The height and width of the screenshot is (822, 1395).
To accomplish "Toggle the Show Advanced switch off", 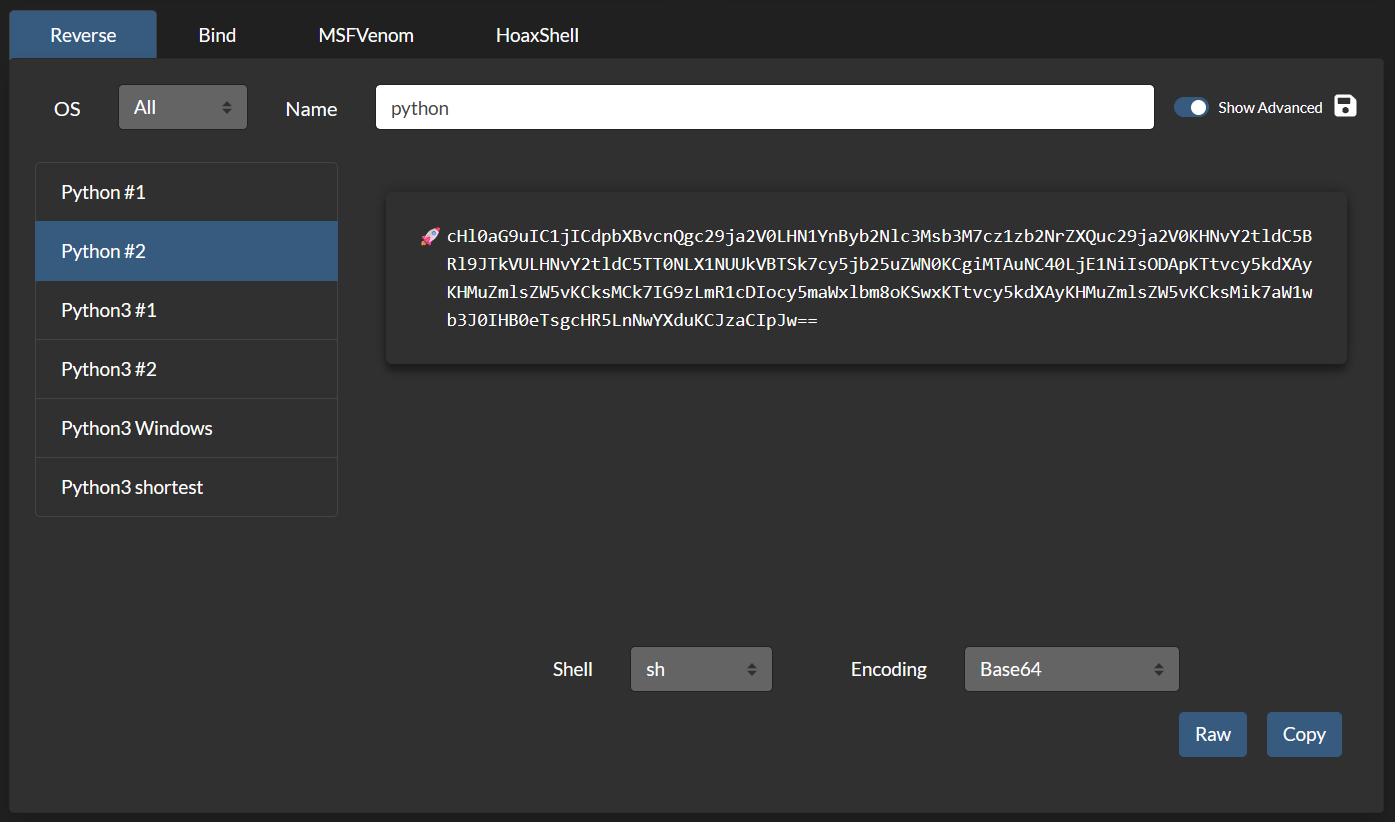I will [1191, 107].
